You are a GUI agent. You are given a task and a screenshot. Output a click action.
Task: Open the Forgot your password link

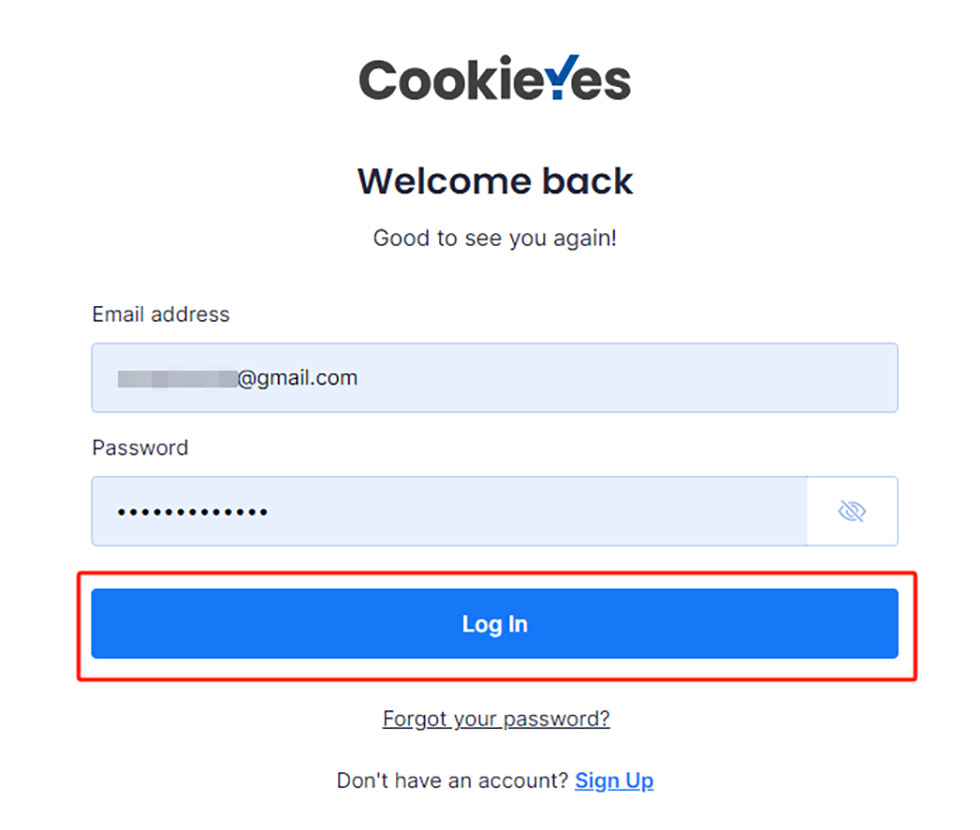[x=496, y=719]
